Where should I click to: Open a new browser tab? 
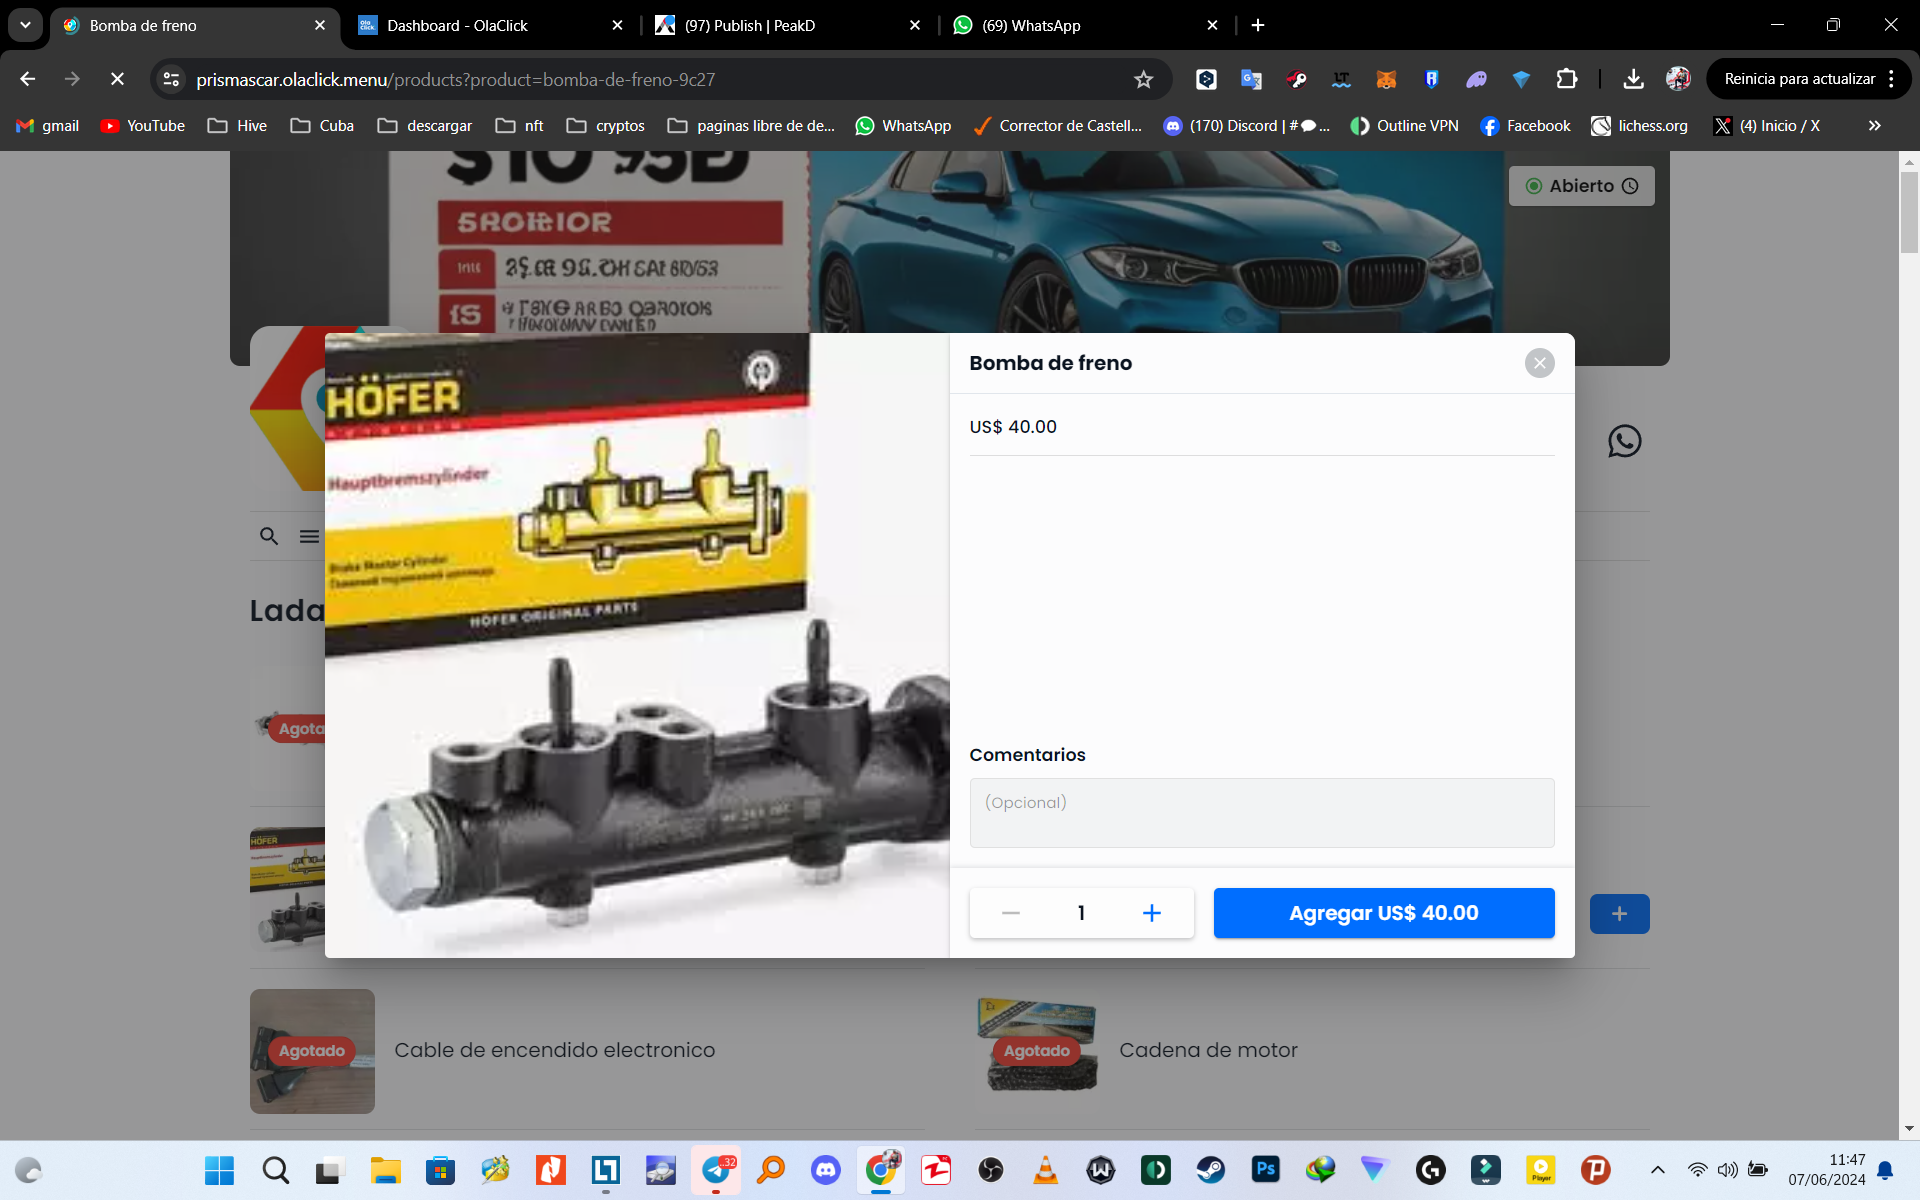pos(1258,25)
